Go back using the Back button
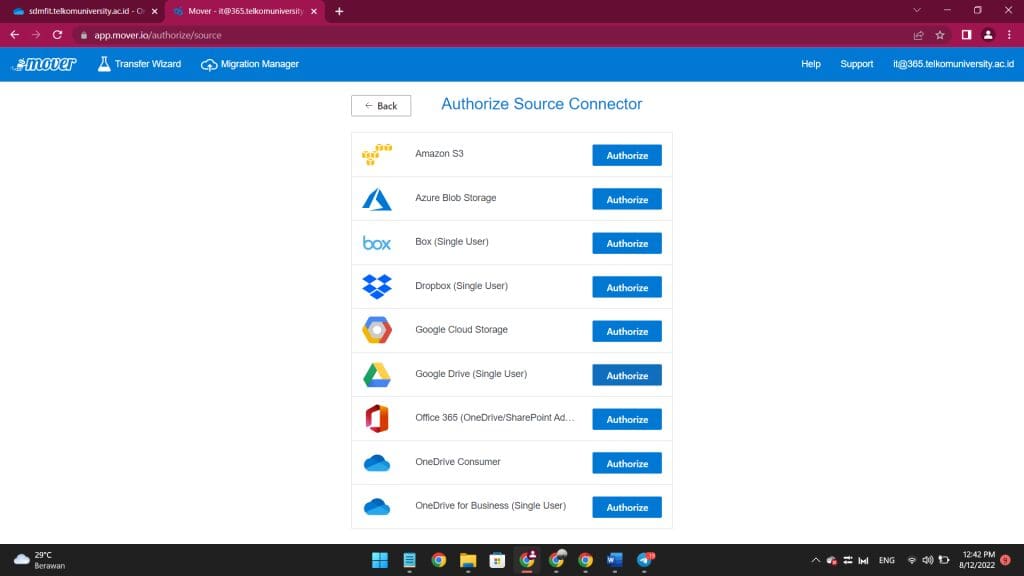Image resolution: width=1024 pixels, height=576 pixels. coord(381,106)
